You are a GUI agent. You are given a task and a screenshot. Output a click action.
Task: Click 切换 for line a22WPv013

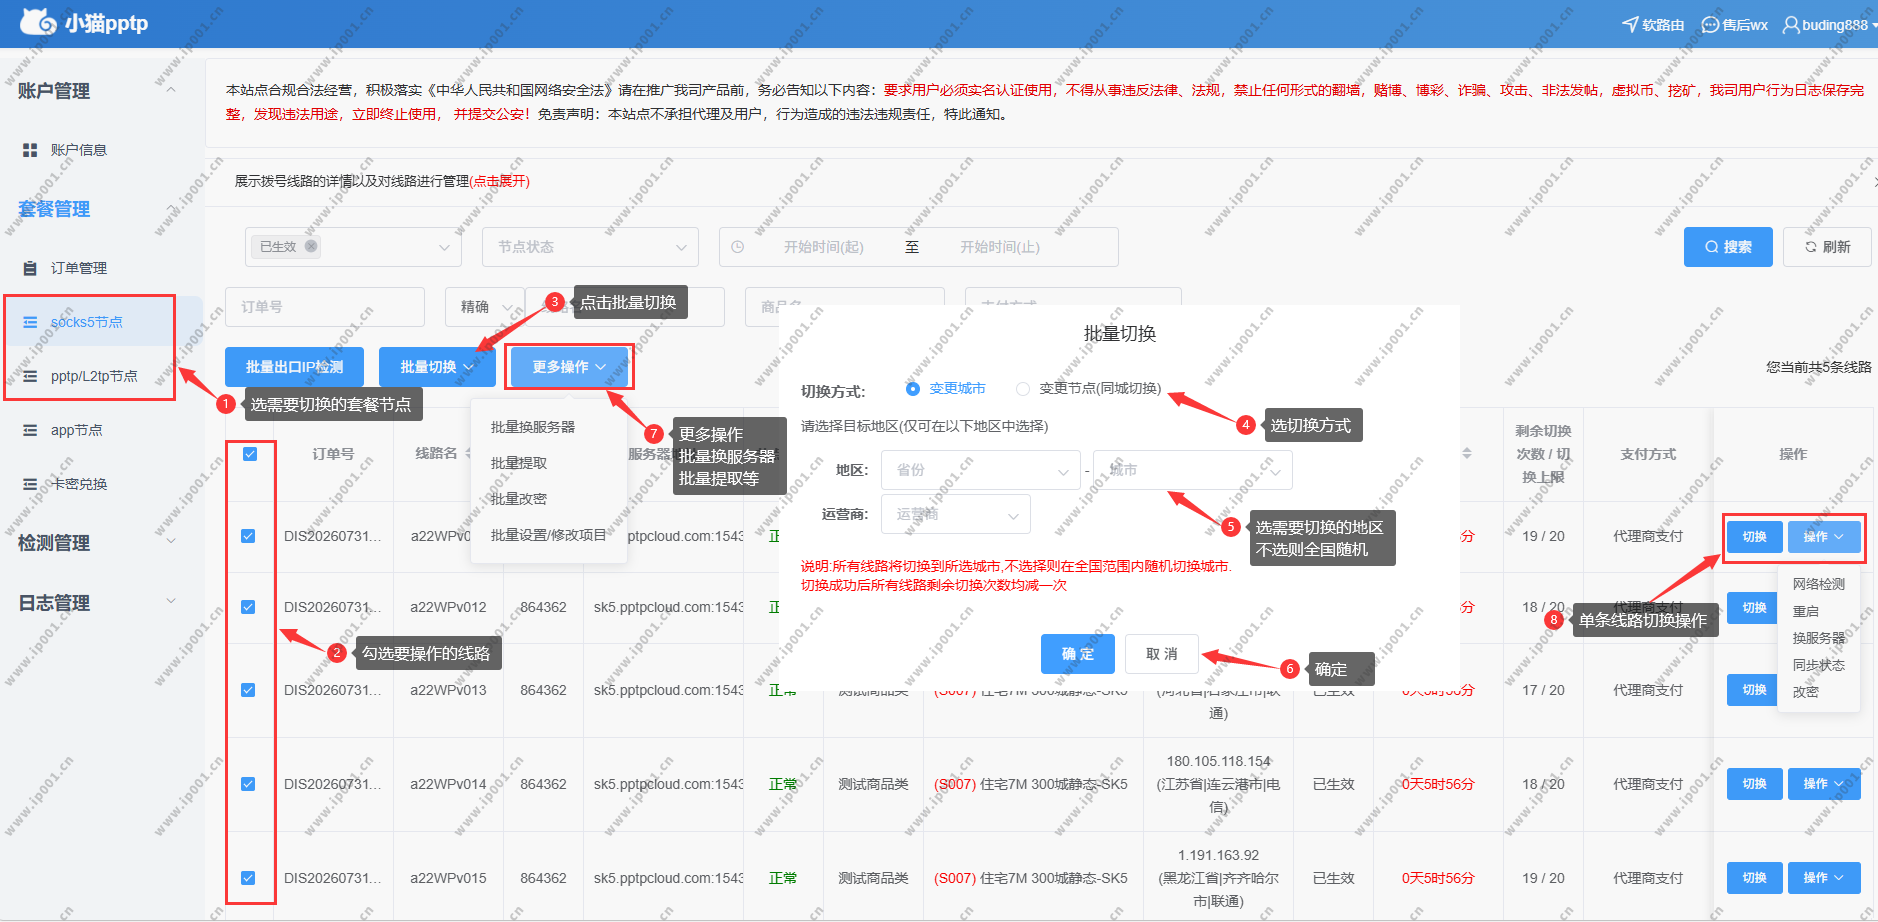[1754, 690]
